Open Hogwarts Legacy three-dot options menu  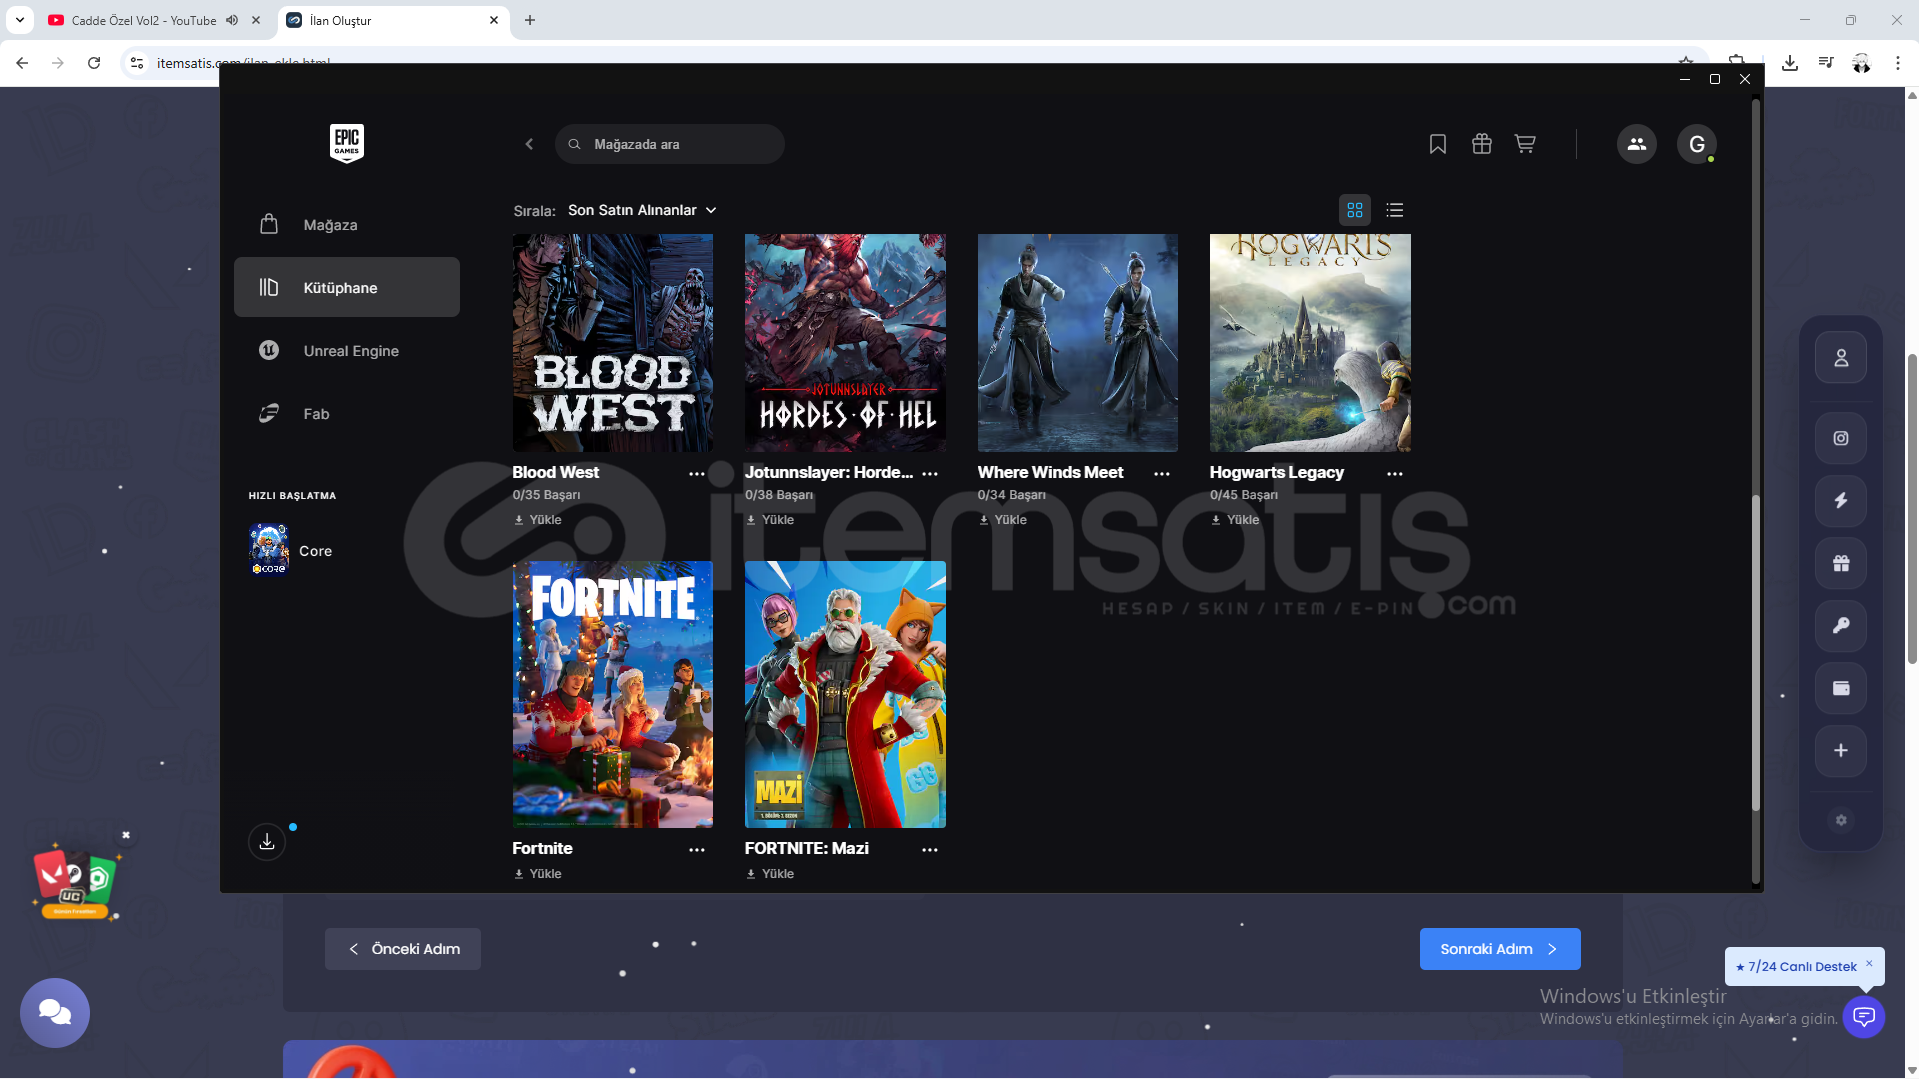click(x=1394, y=473)
